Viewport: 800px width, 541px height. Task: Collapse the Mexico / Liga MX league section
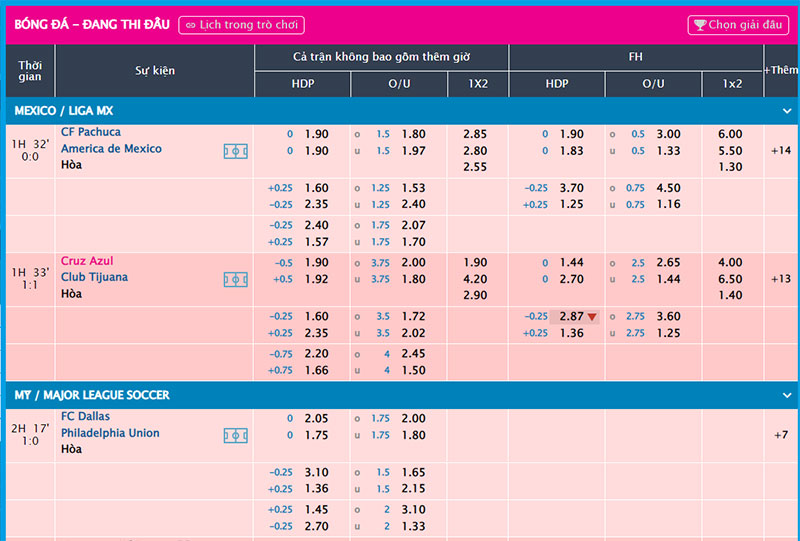pyautogui.click(x=786, y=111)
